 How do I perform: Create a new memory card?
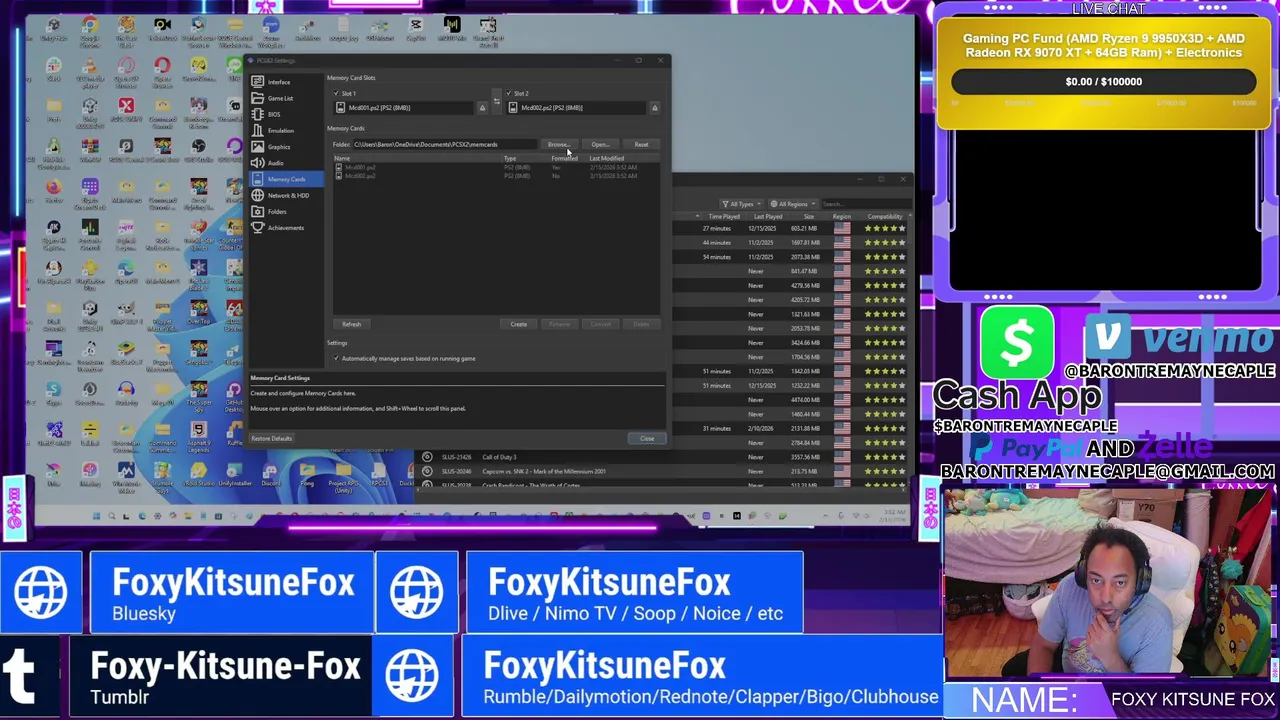518,324
